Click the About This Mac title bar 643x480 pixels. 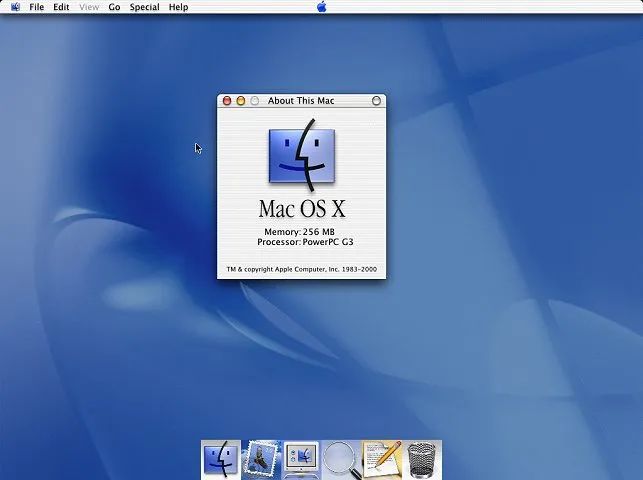tap(301, 101)
